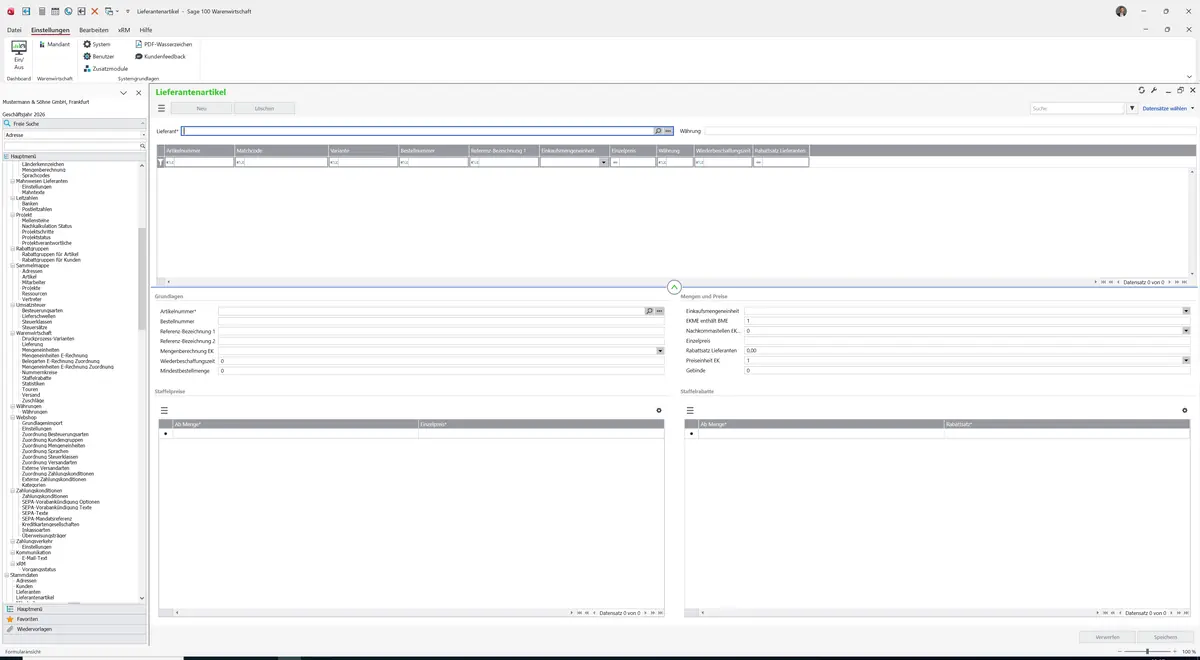This screenshot has width=1200, height=660.
Task: Open Kundenfeedback in the ribbon
Action: tap(161, 57)
